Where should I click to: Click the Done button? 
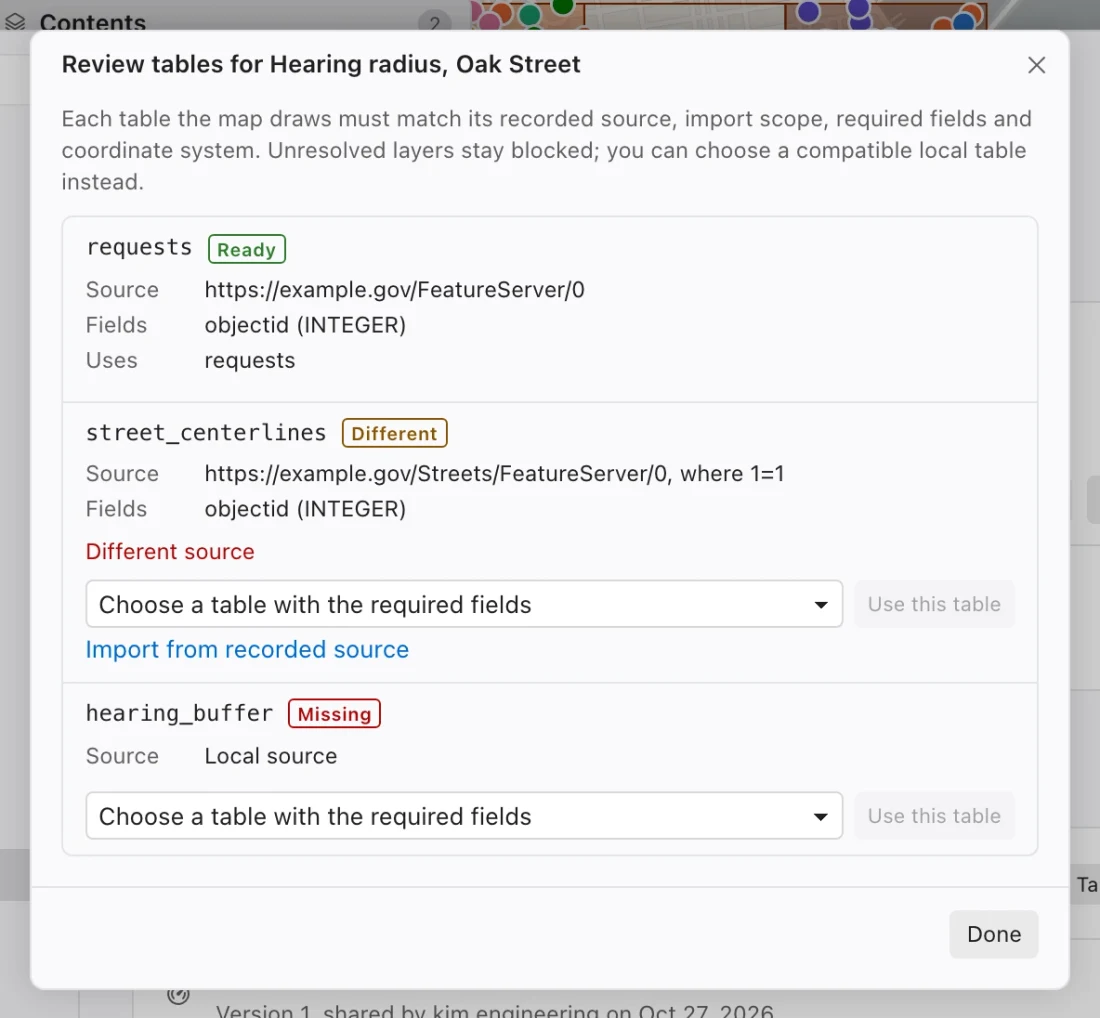(x=993, y=934)
